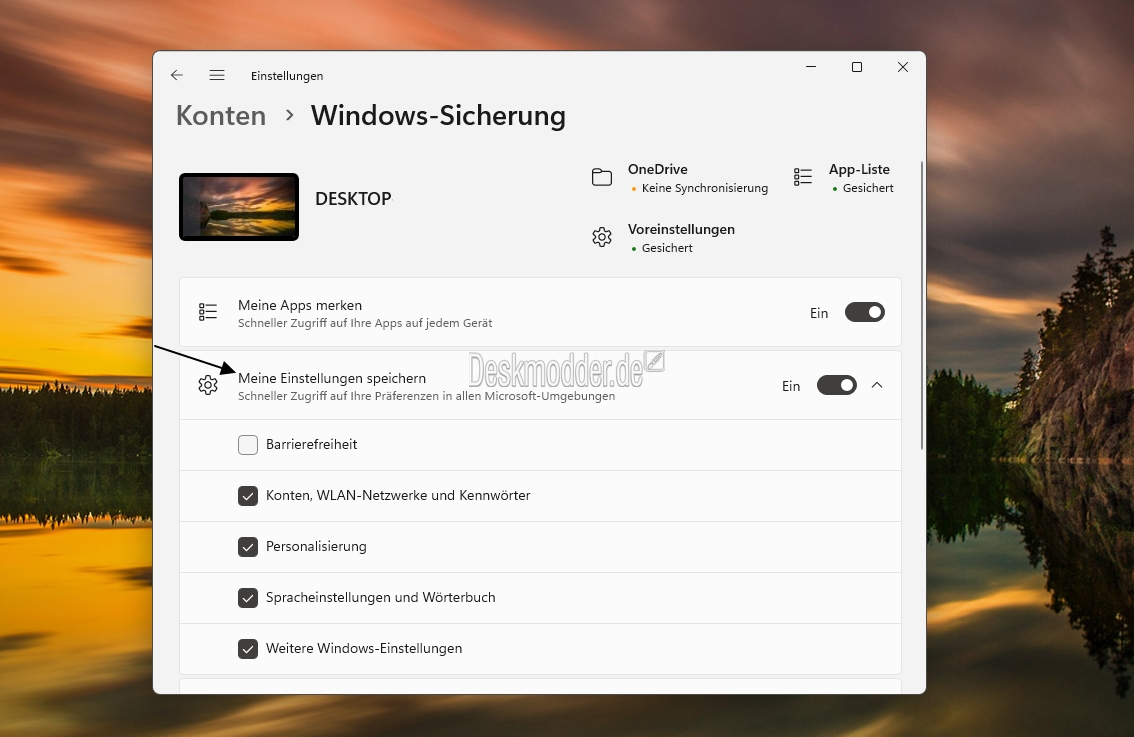Turn off the Meine Apps merken toggle
Screen dimensions: 1134x737
865,312
